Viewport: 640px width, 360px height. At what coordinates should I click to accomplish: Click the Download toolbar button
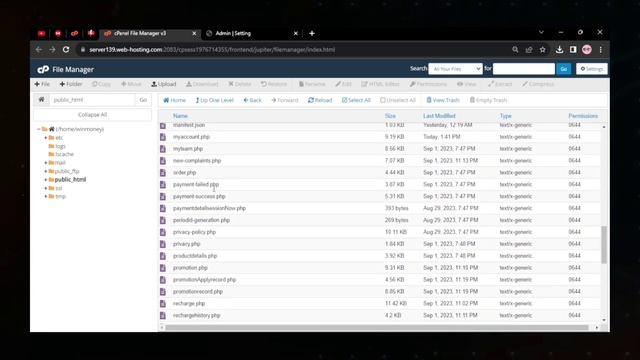(x=202, y=84)
